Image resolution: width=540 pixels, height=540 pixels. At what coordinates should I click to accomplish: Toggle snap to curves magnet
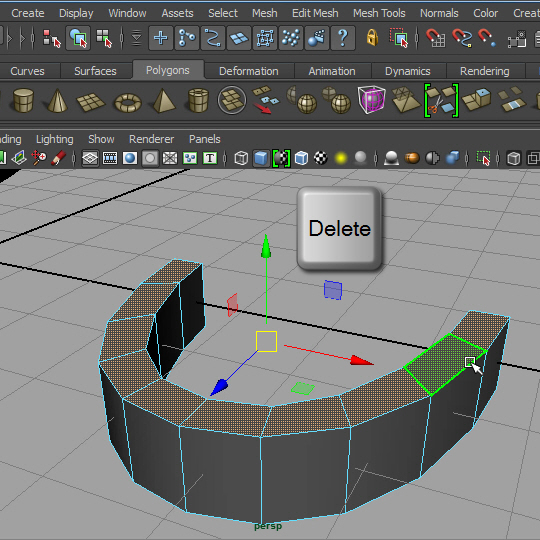(462, 38)
